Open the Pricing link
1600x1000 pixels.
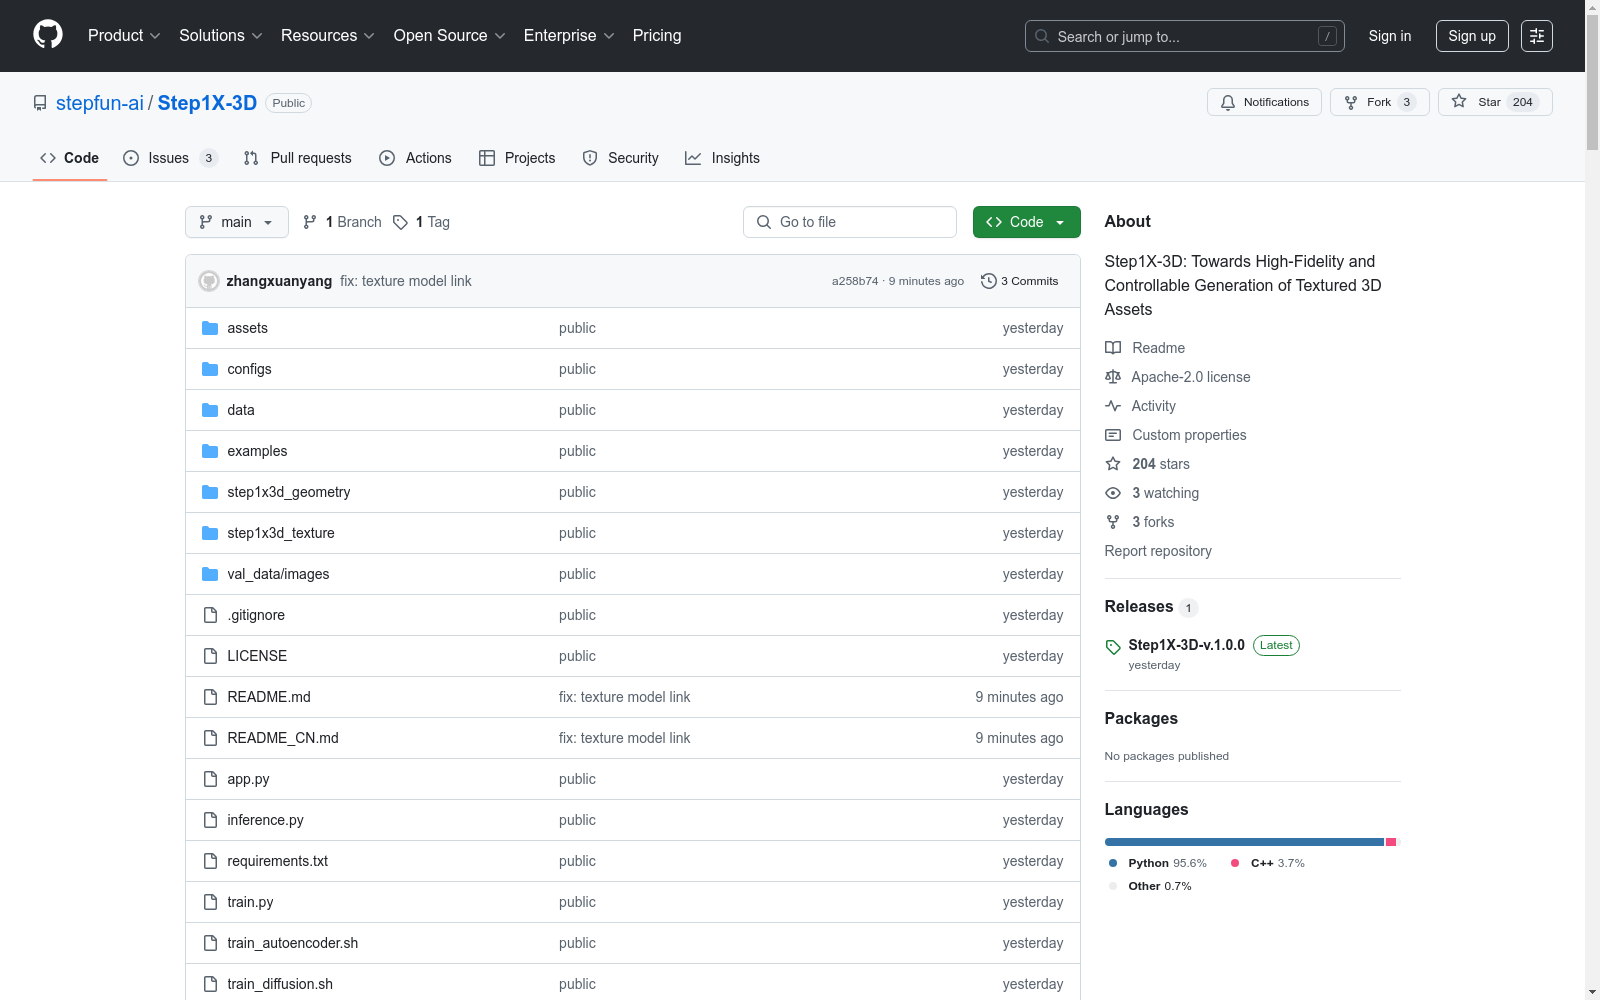pos(657,36)
